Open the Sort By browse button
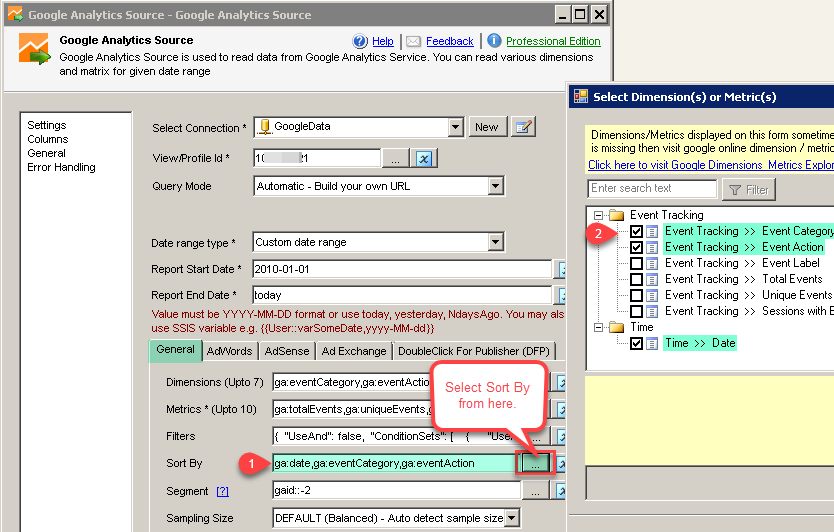The height and width of the screenshot is (532, 834). (534, 464)
